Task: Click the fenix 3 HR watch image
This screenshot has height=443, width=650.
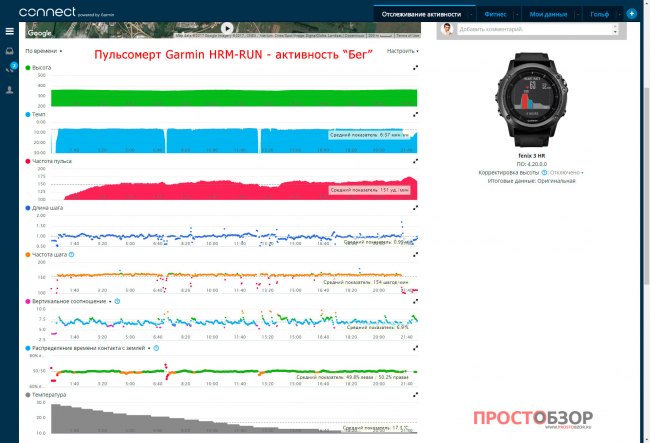Action: coord(532,100)
